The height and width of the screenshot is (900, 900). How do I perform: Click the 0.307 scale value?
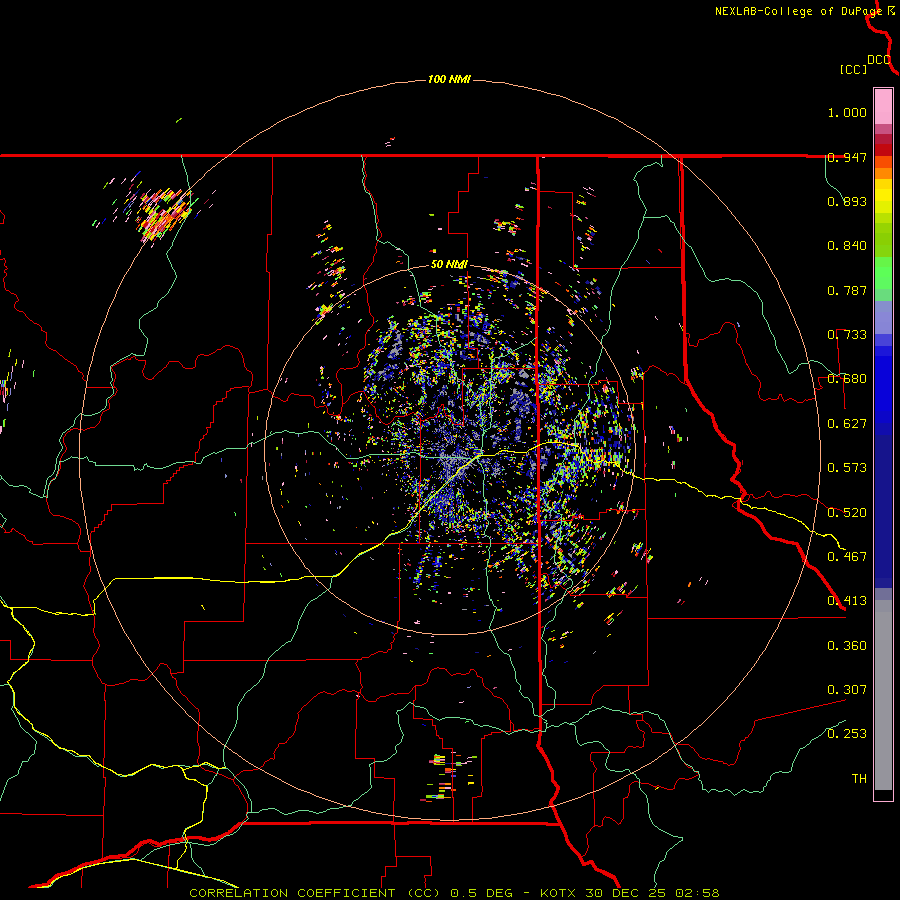[847, 690]
